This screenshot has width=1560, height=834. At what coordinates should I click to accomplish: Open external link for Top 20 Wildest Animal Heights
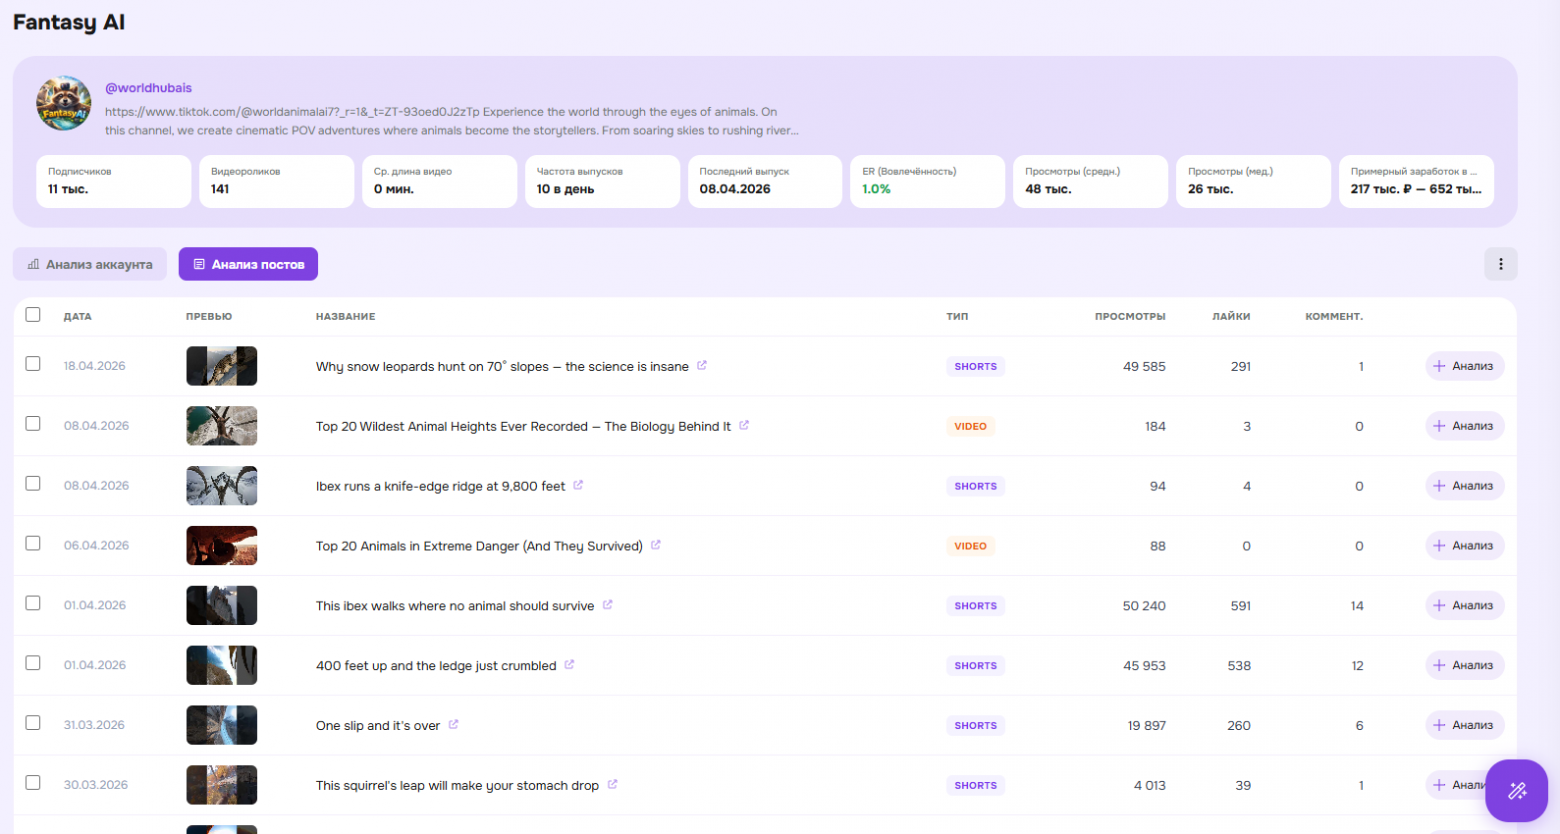(x=744, y=425)
